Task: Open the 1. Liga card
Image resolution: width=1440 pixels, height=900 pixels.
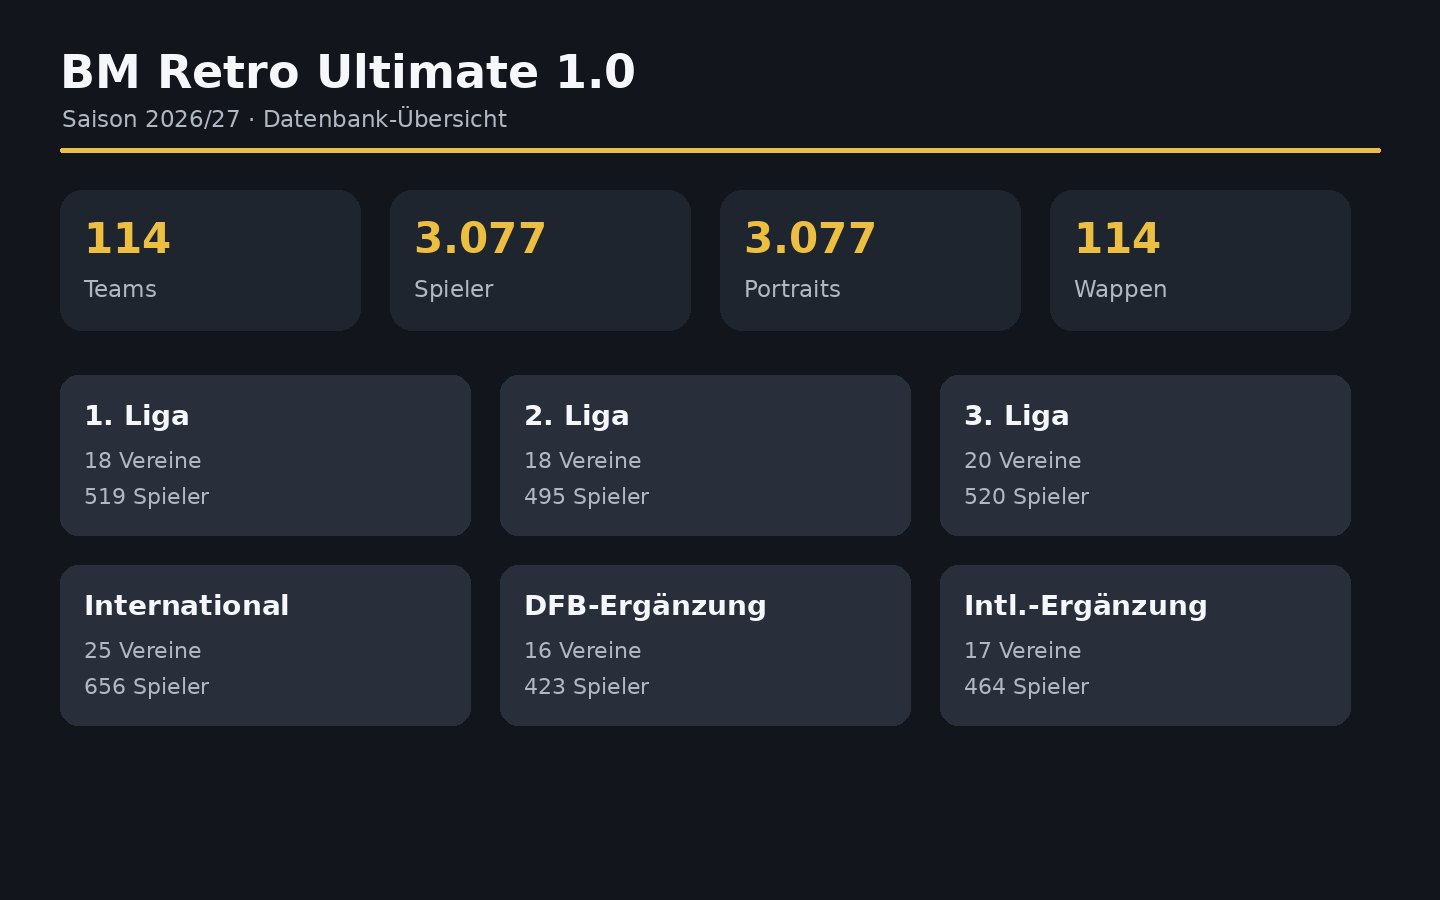Action: [265, 455]
